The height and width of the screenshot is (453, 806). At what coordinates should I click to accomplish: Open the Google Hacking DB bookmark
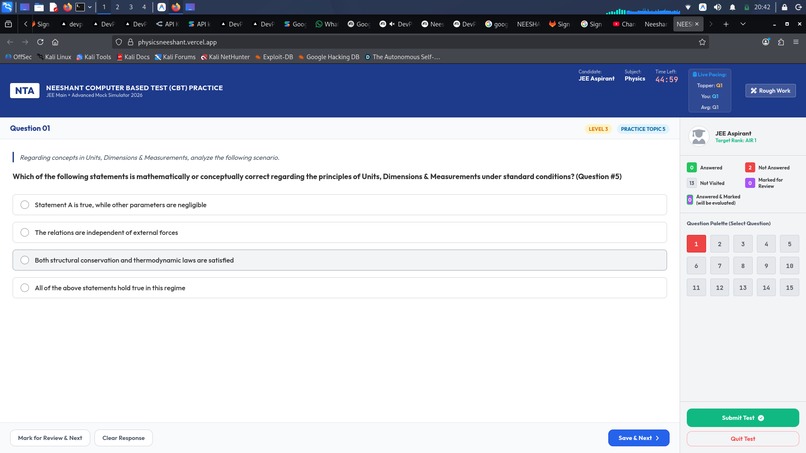coord(329,57)
